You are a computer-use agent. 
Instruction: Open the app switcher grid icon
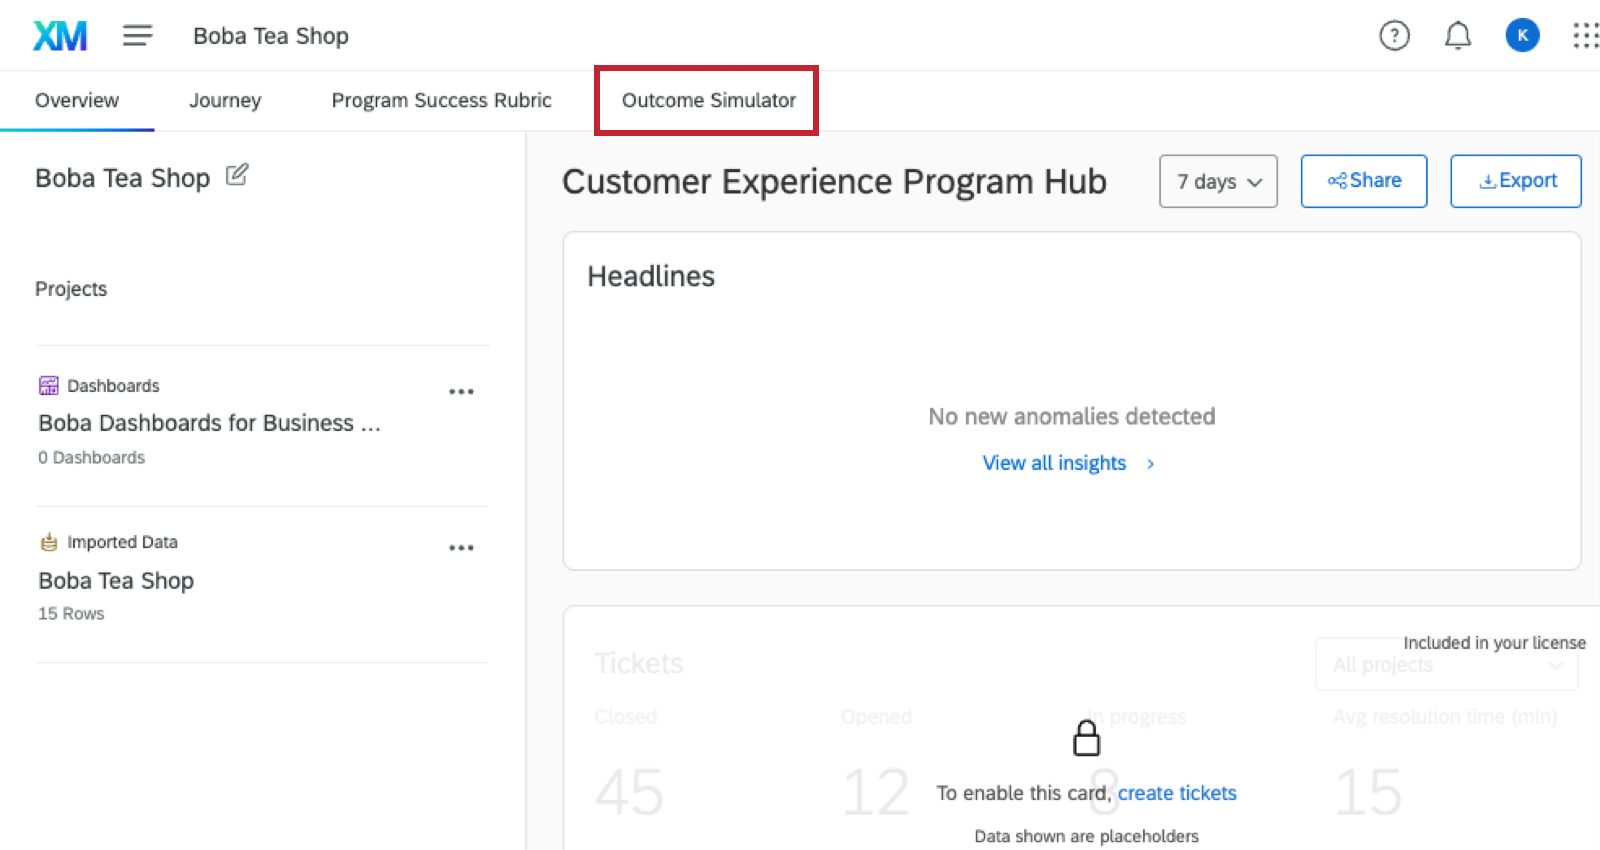click(x=1585, y=36)
